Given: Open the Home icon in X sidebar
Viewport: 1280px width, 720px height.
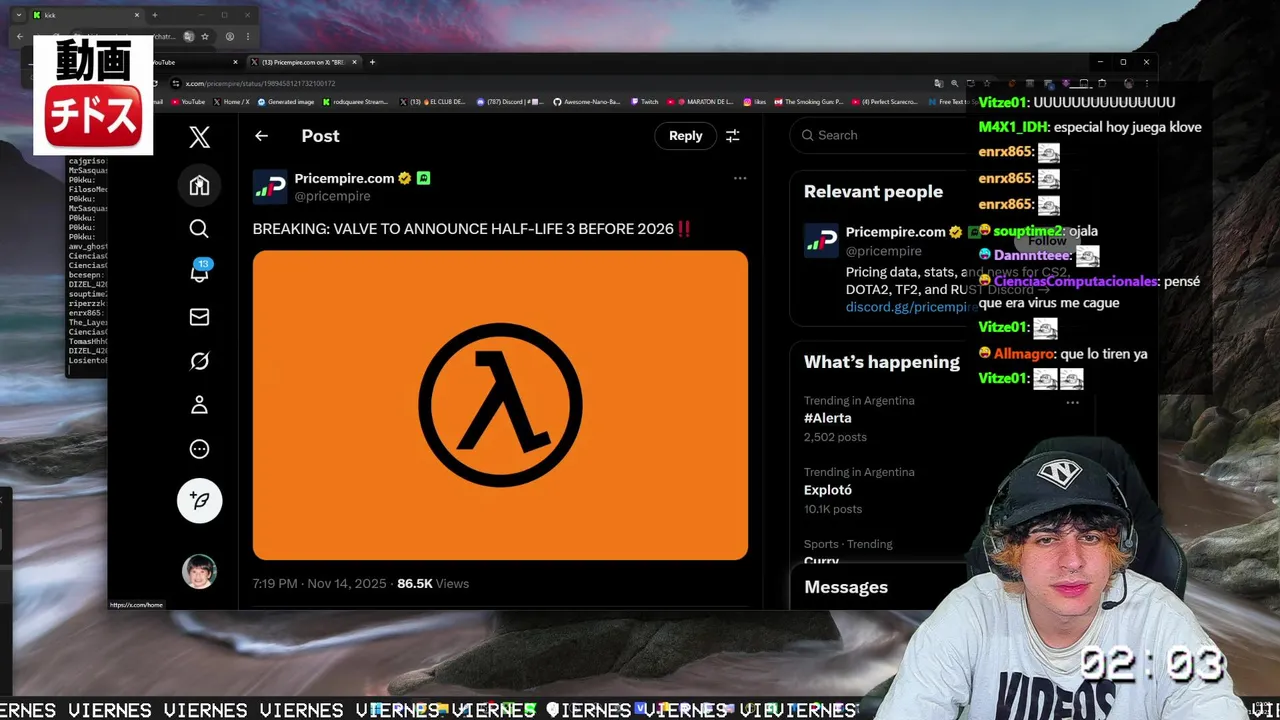Looking at the screenshot, I should pyautogui.click(x=199, y=185).
